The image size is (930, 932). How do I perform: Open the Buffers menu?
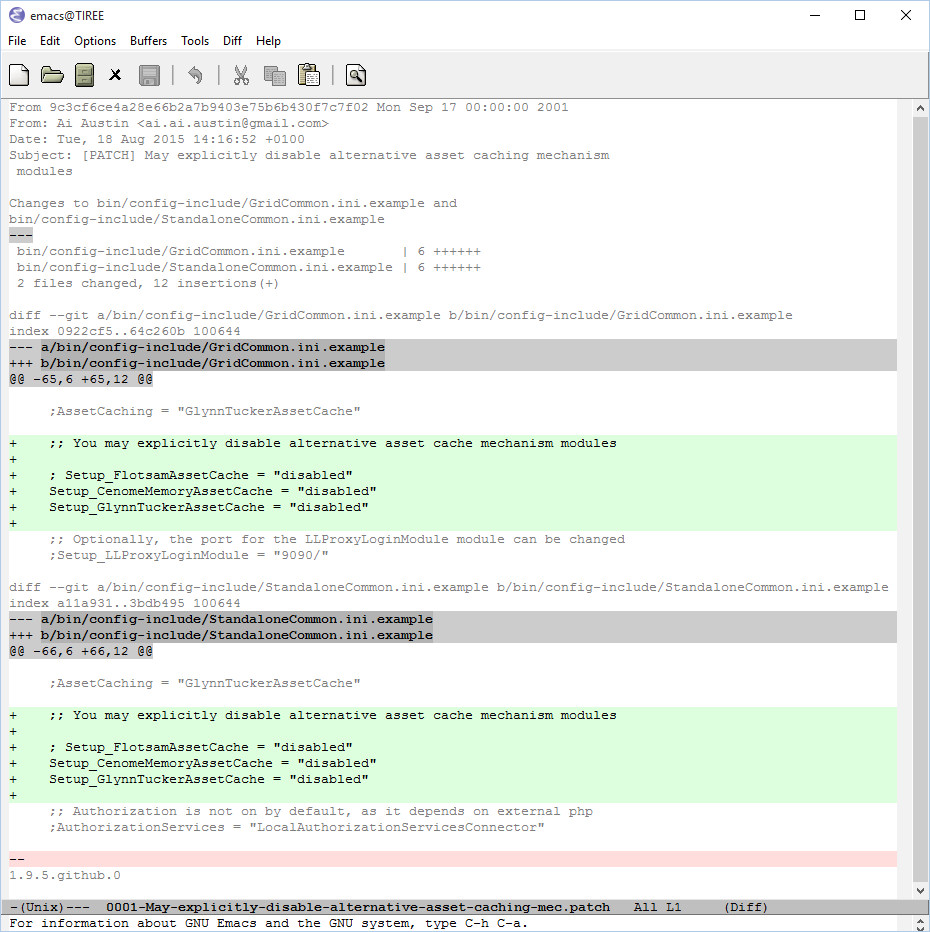tap(148, 41)
